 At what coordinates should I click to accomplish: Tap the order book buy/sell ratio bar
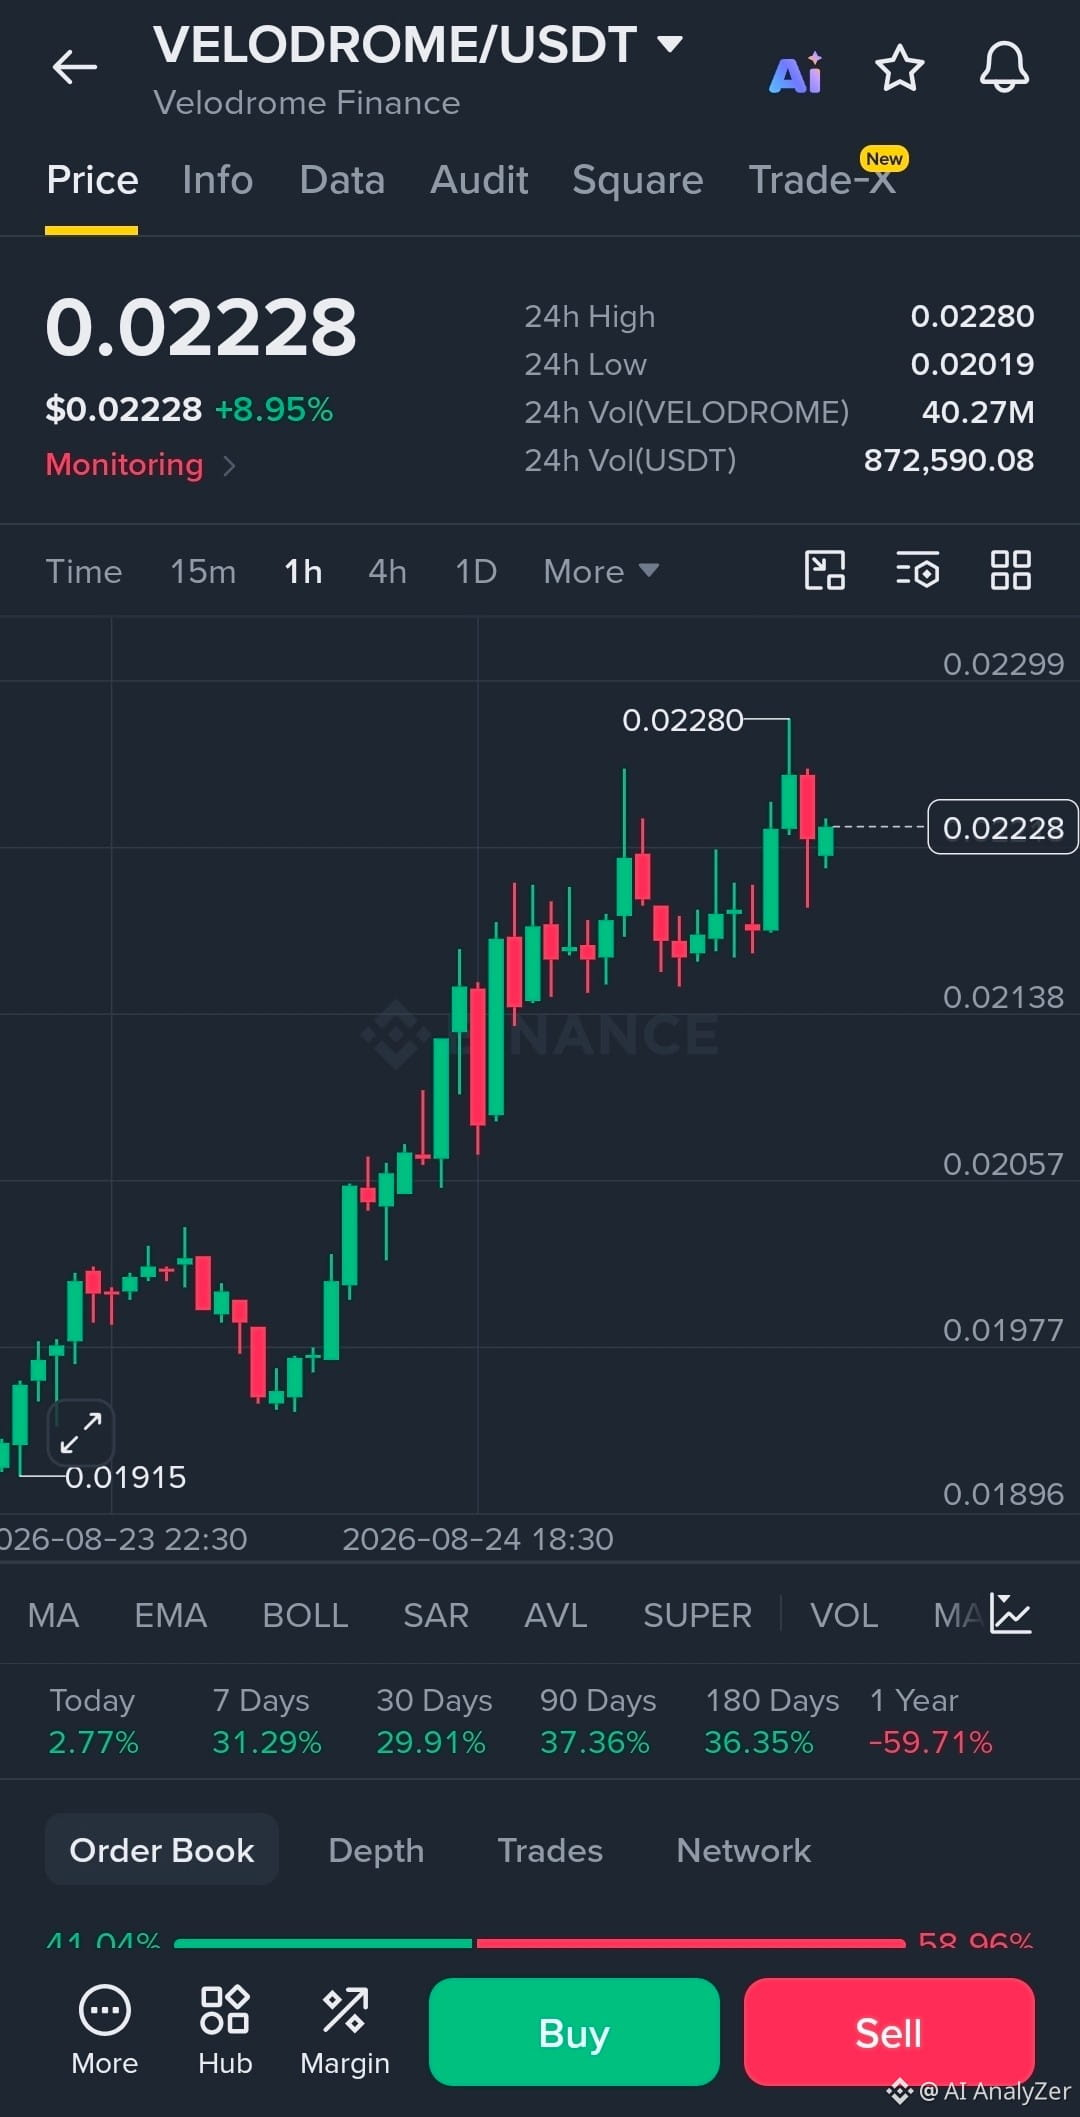tap(540, 1943)
